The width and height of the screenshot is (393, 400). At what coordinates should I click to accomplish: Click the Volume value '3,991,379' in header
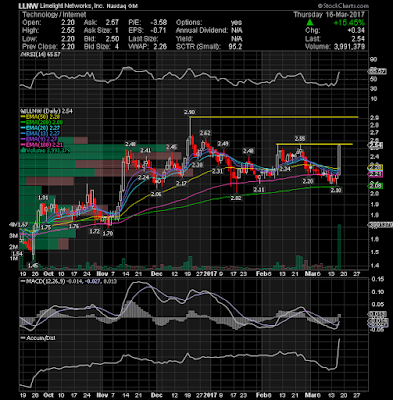(x=349, y=47)
